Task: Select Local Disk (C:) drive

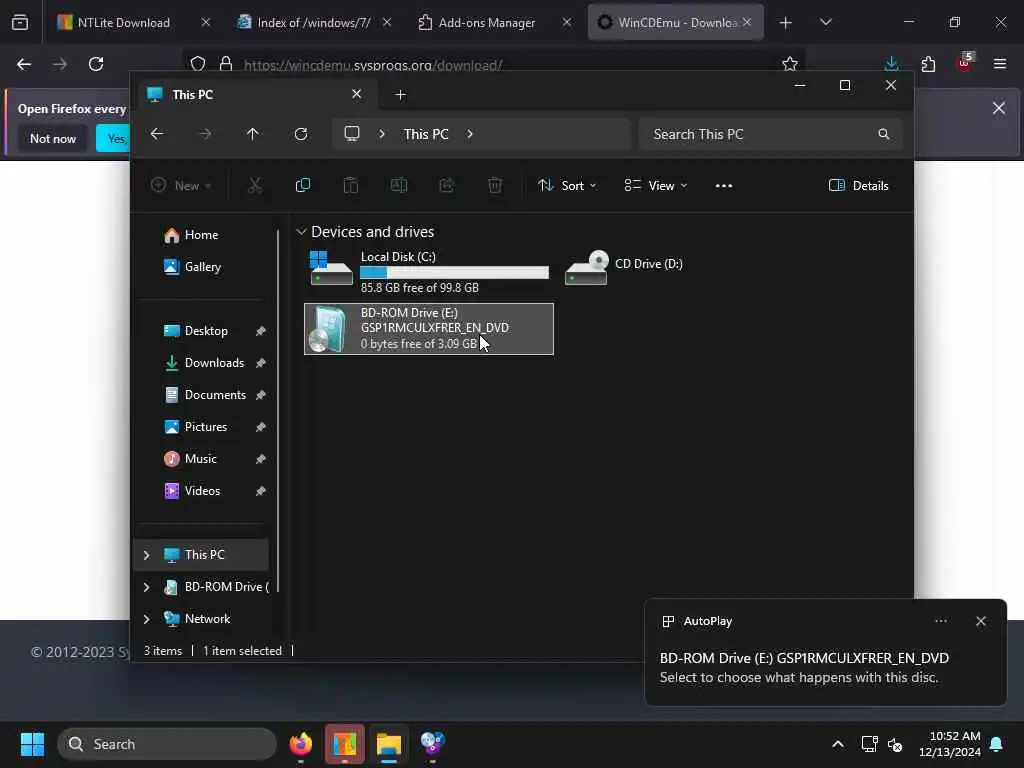Action: (429, 272)
